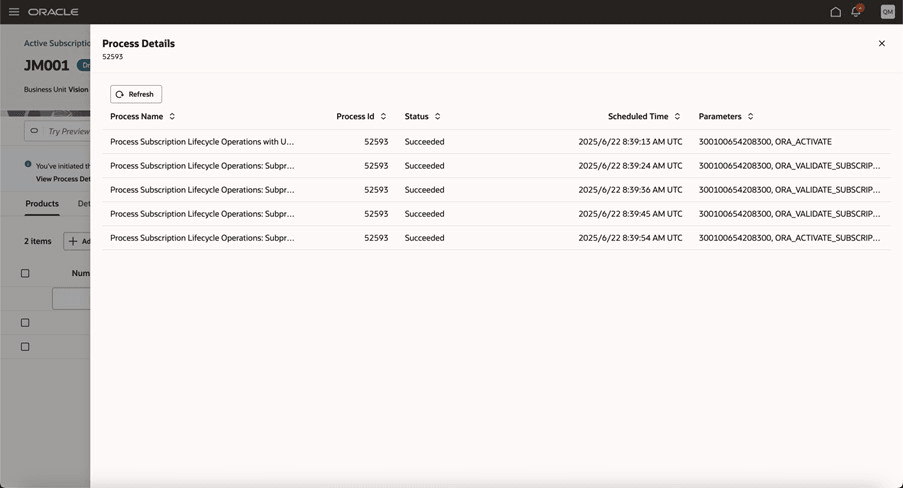Viewport: 903px width, 488px height.
Task: Click the Scheduled Time header text
Action: click(x=638, y=116)
